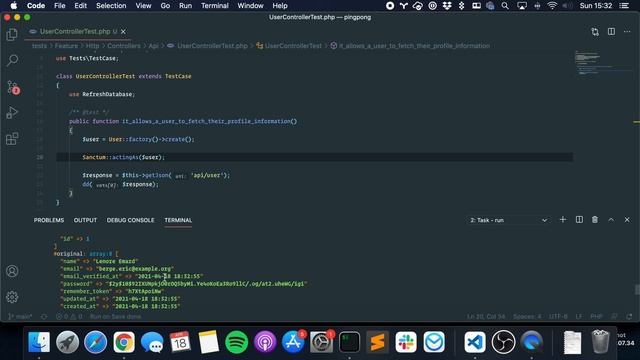This screenshot has height=360, width=640.
Task: Close the terminal panel
Action: pos(627,220)
